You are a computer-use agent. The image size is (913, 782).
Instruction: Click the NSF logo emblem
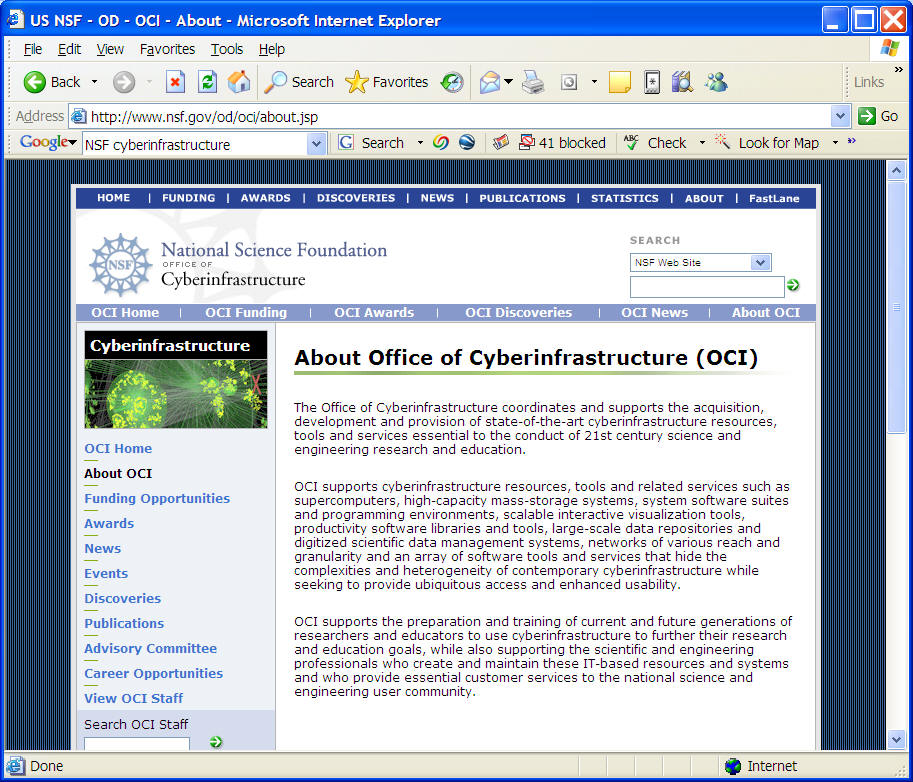click(120, 265)
